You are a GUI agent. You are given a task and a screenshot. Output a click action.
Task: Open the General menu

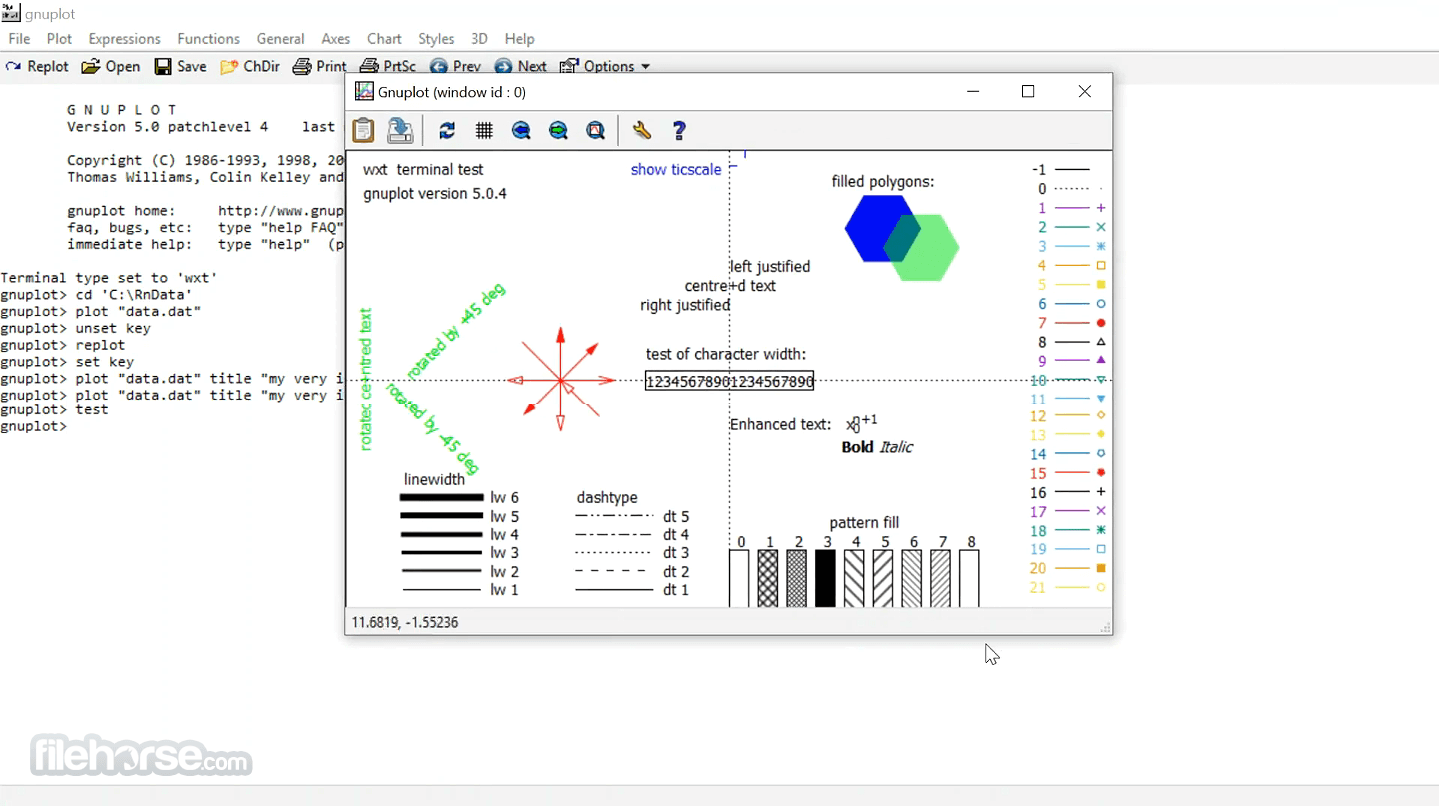tap(280, 39)
